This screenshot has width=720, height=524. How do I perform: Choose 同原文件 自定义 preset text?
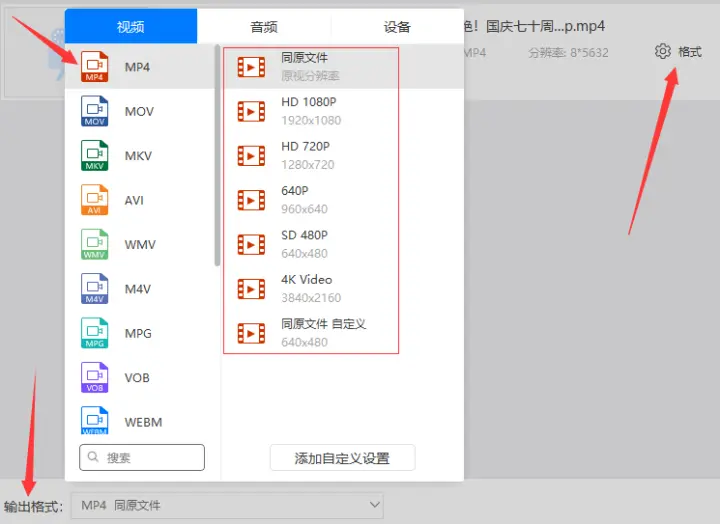tap(324, 324)
